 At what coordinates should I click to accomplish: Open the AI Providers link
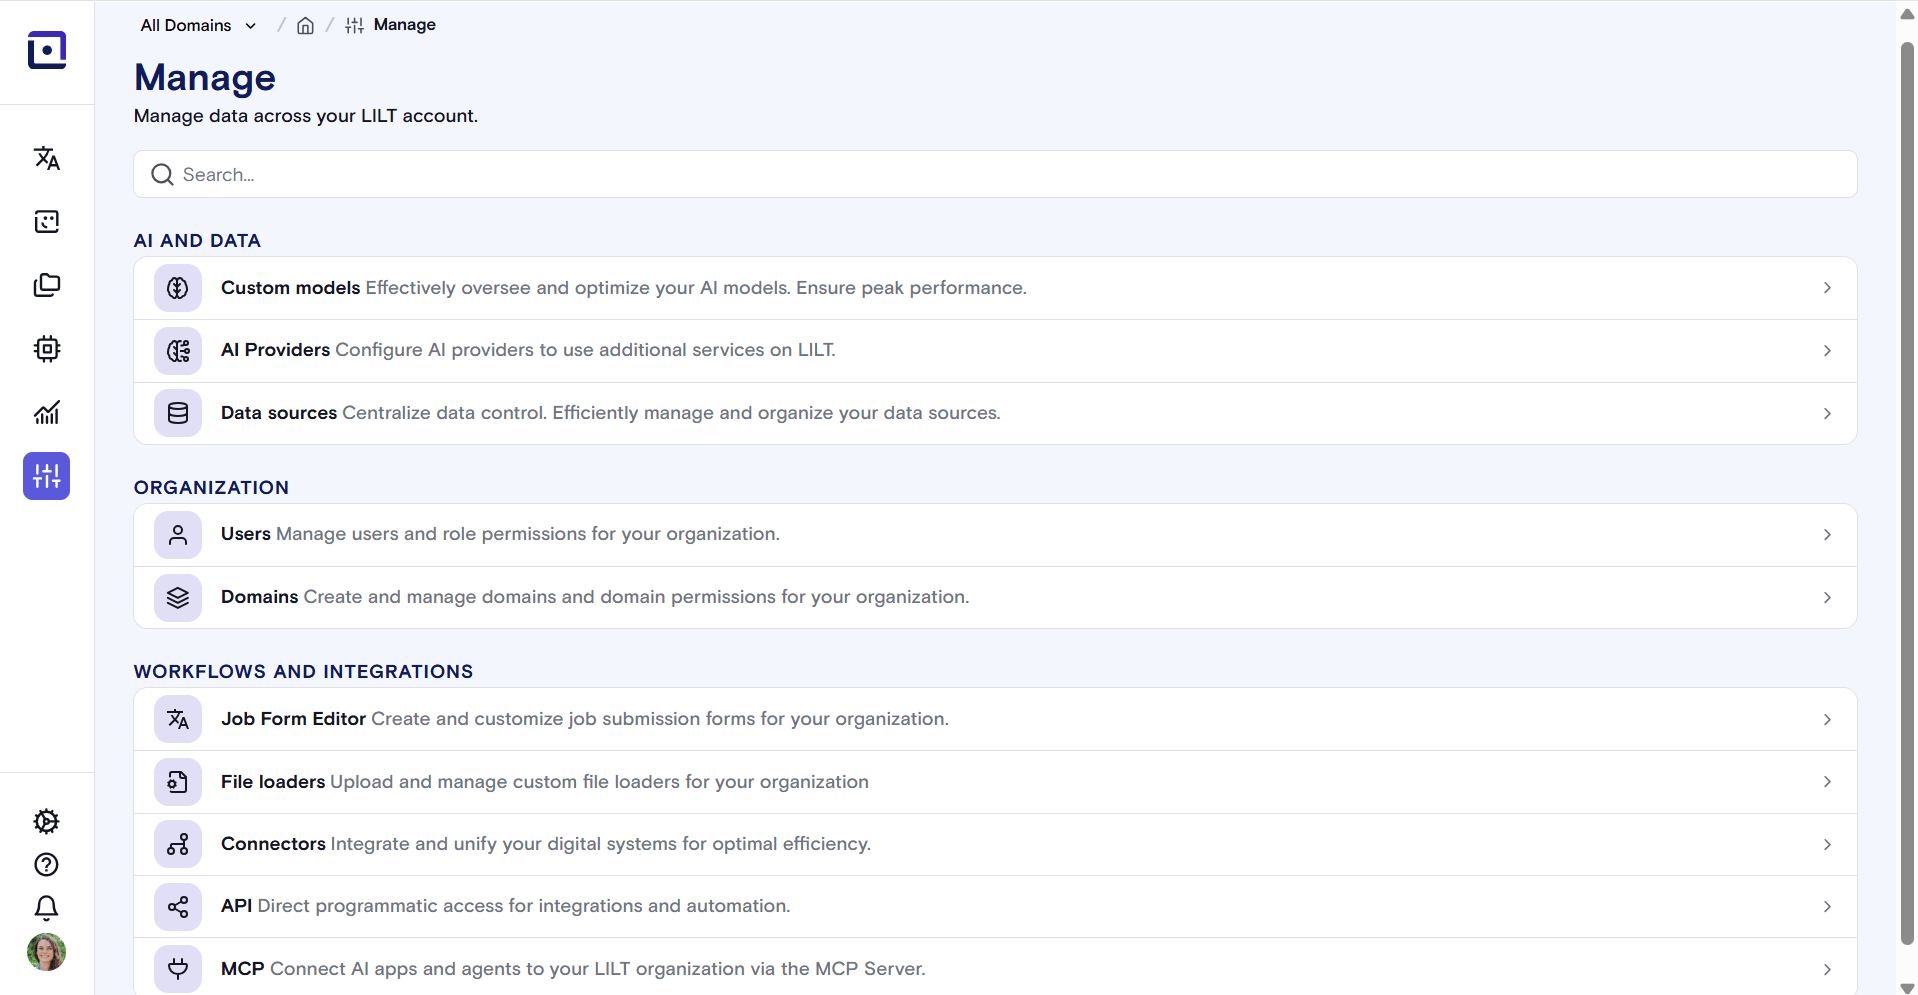point(995,351)
